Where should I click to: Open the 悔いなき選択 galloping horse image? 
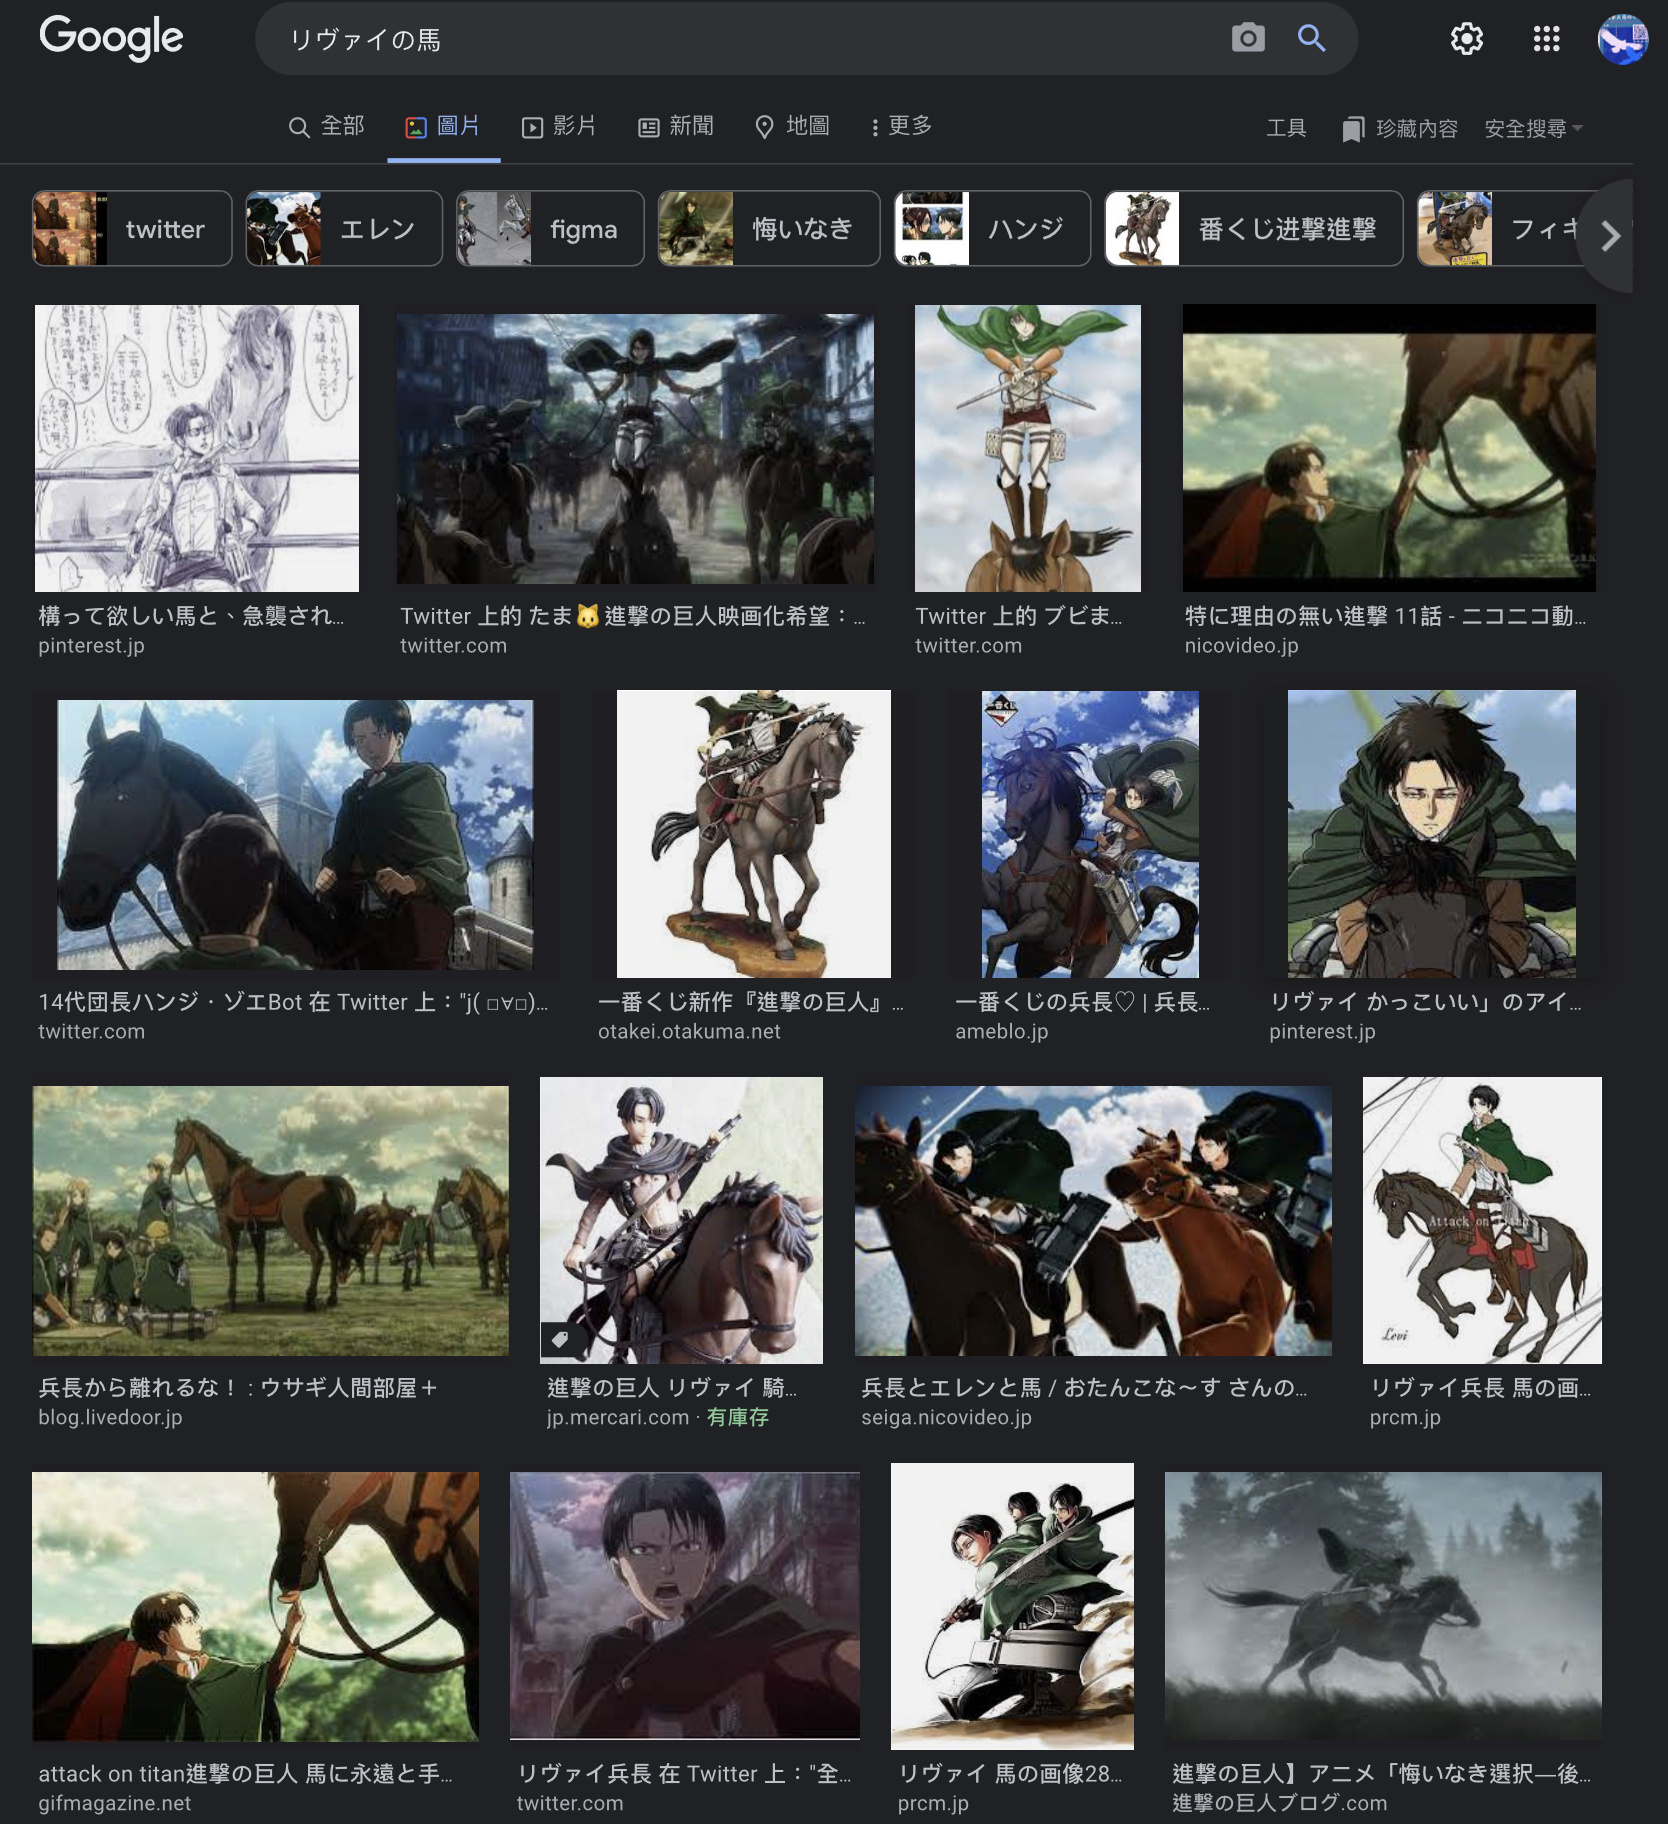[x=1383, y=1606]
